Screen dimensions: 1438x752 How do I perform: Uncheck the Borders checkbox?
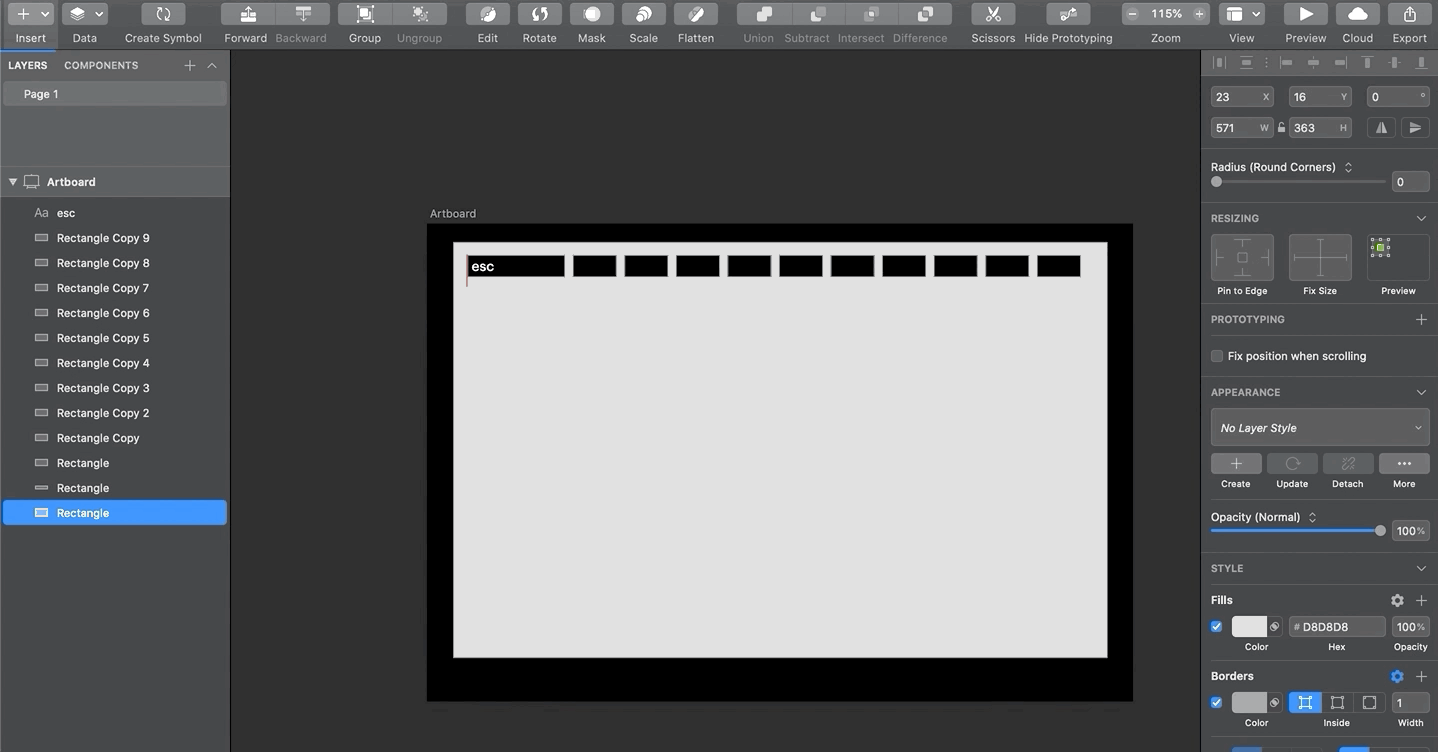tap(1216, 702)
